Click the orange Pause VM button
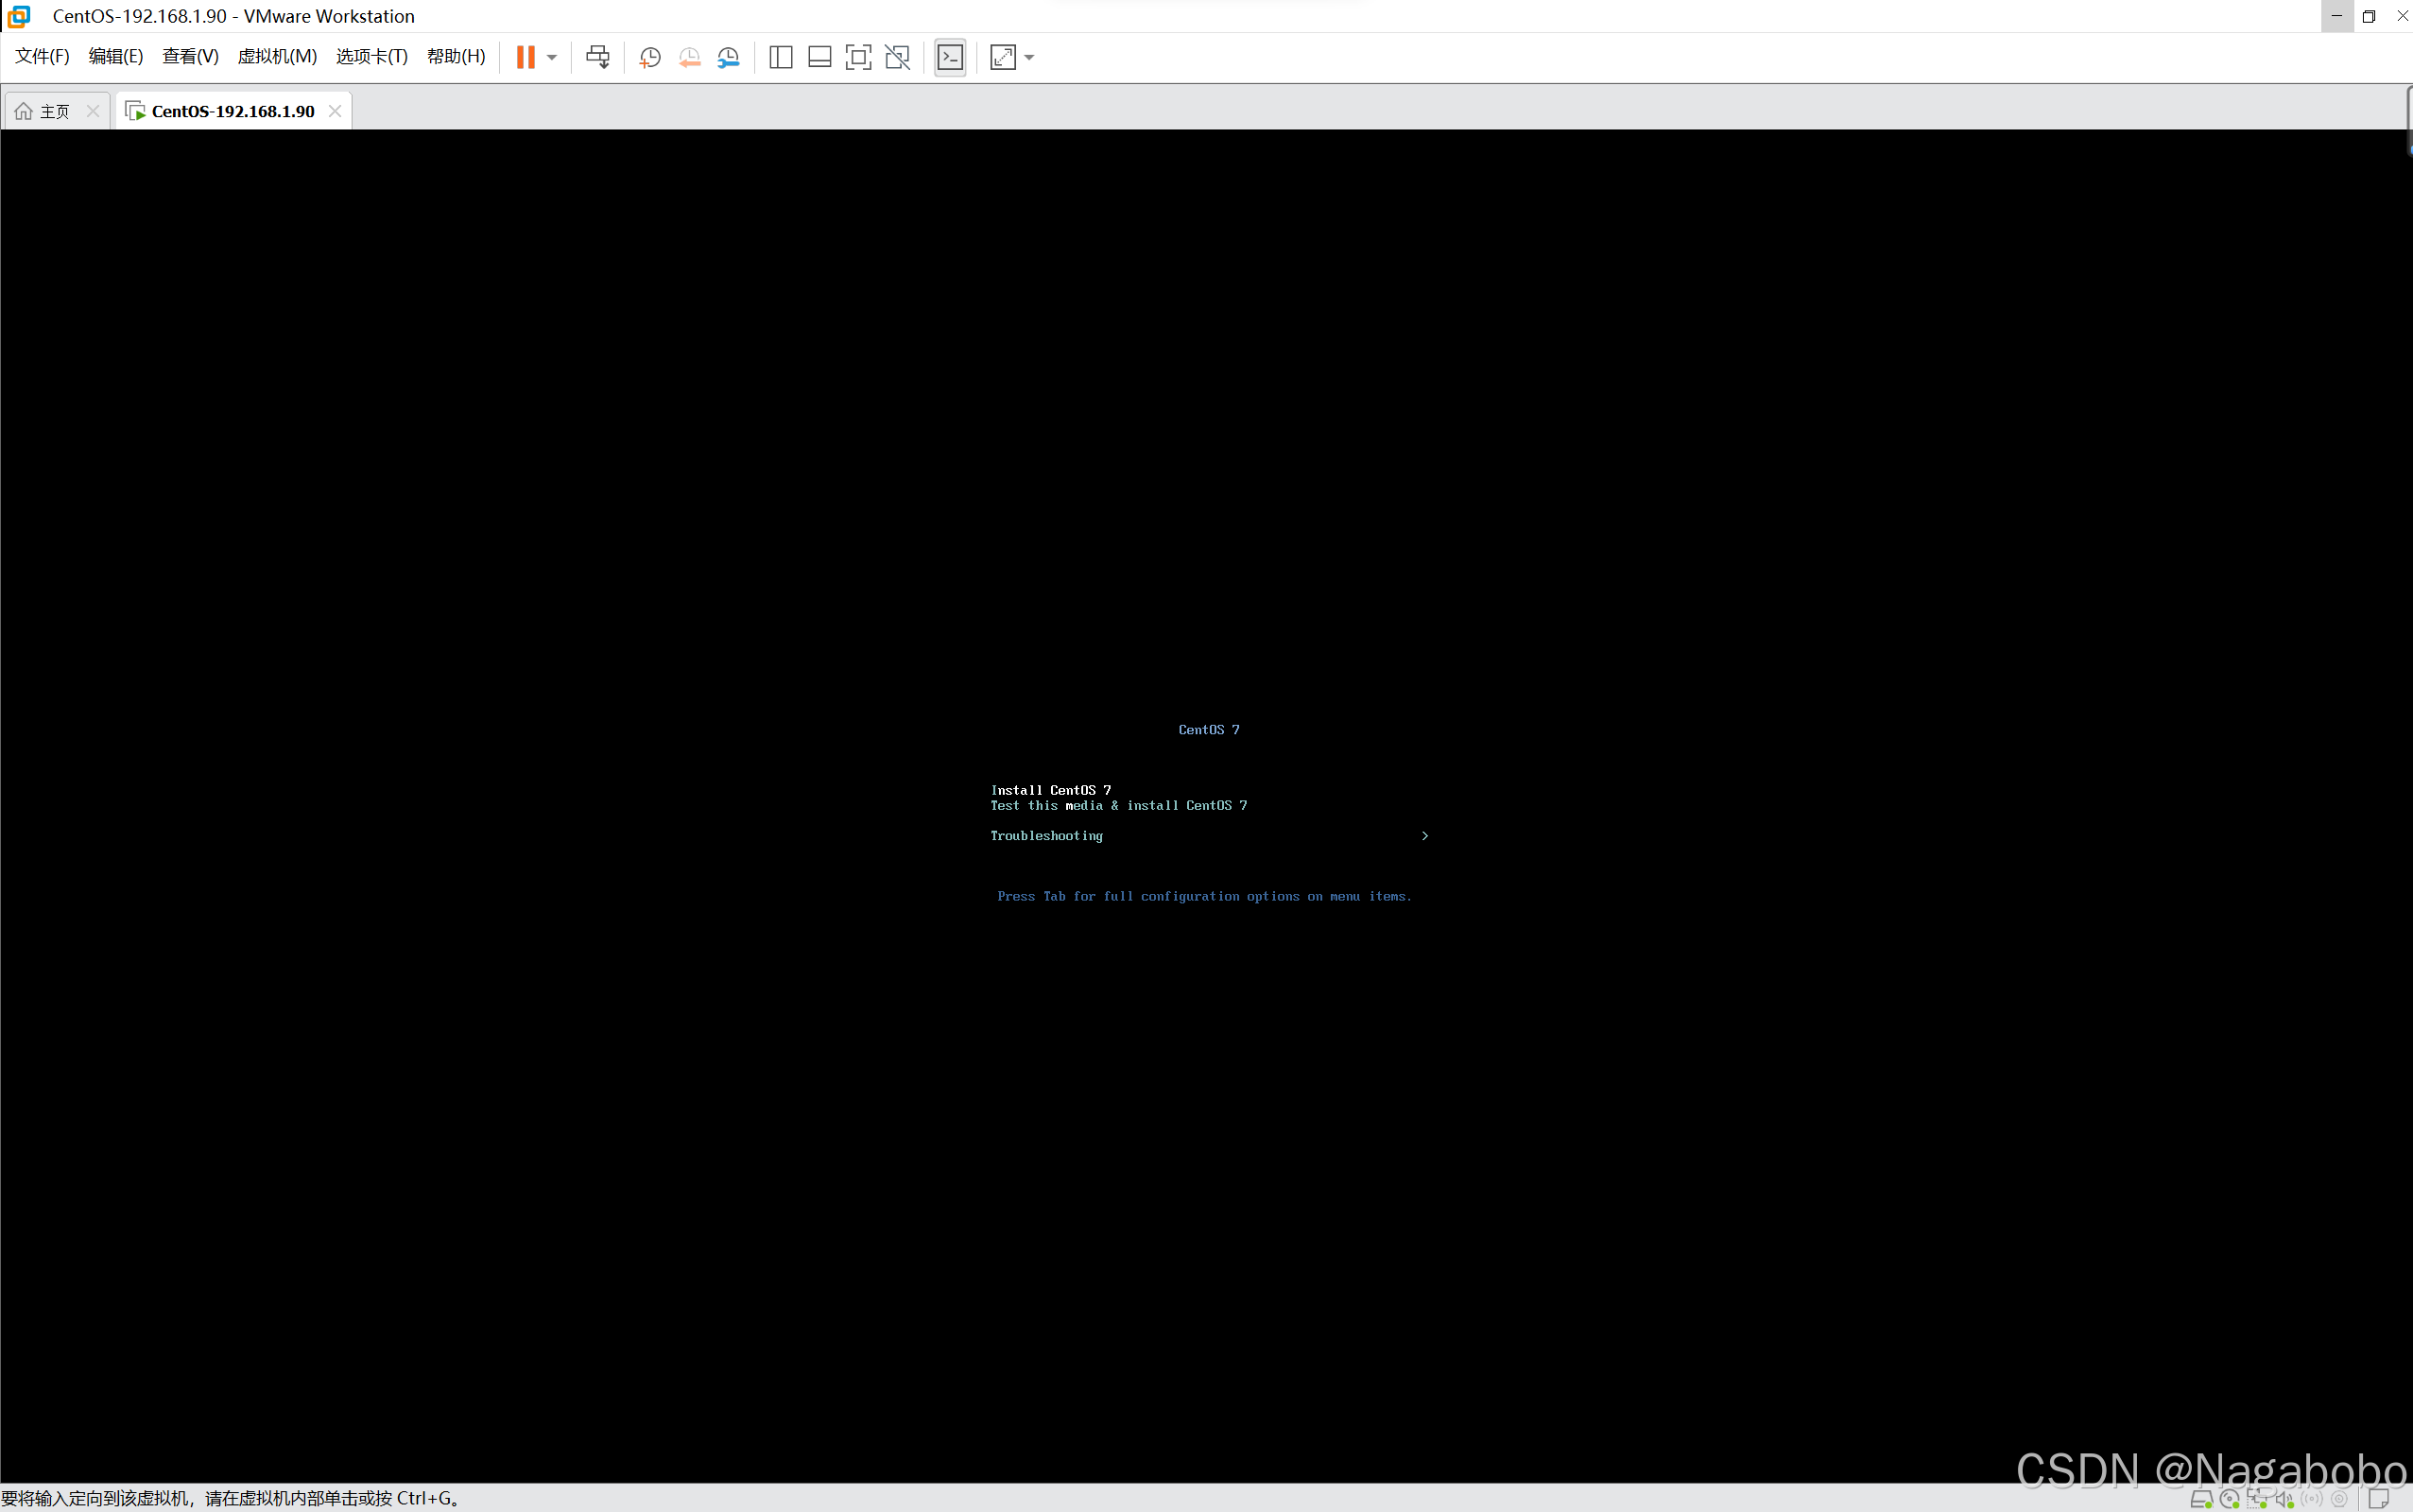Viewport: 2413px width, 1512px height. pyautogui.click(x=525, y=57)
